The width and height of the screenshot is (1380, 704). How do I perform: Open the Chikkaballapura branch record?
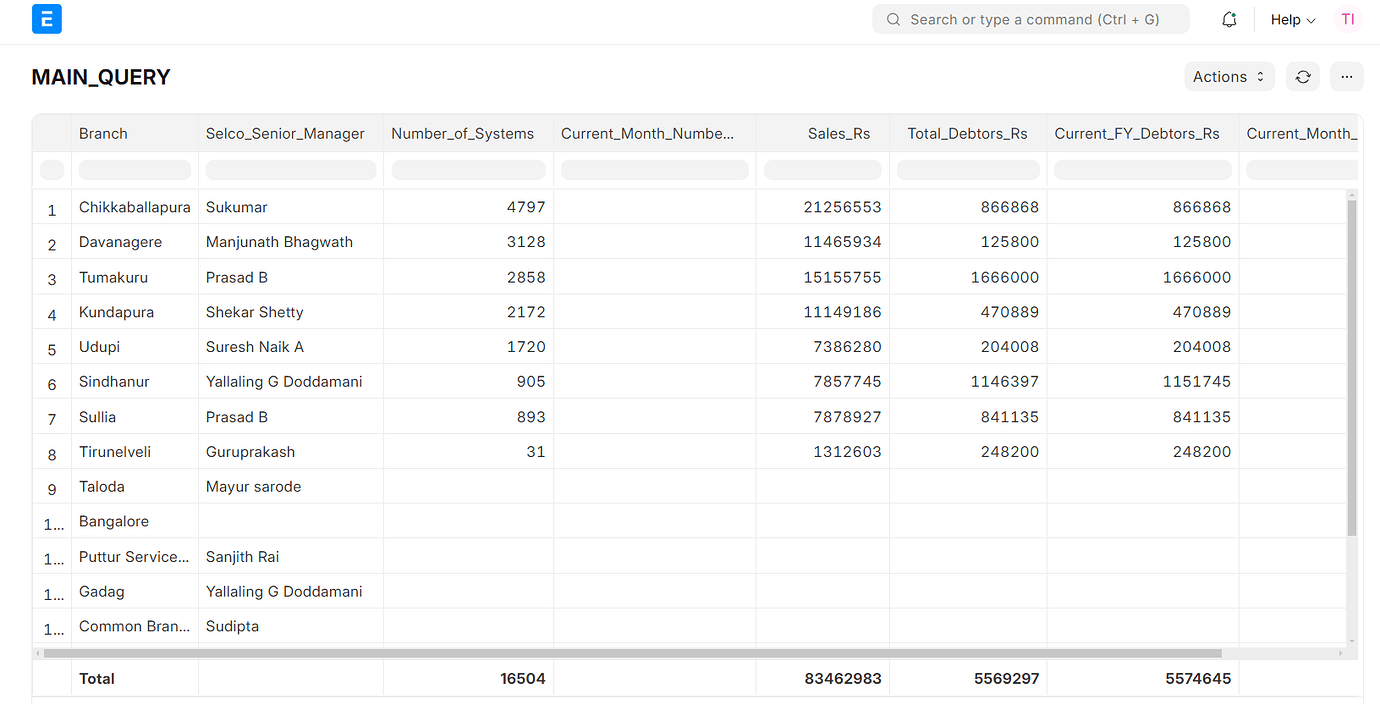tap(134, 207)
